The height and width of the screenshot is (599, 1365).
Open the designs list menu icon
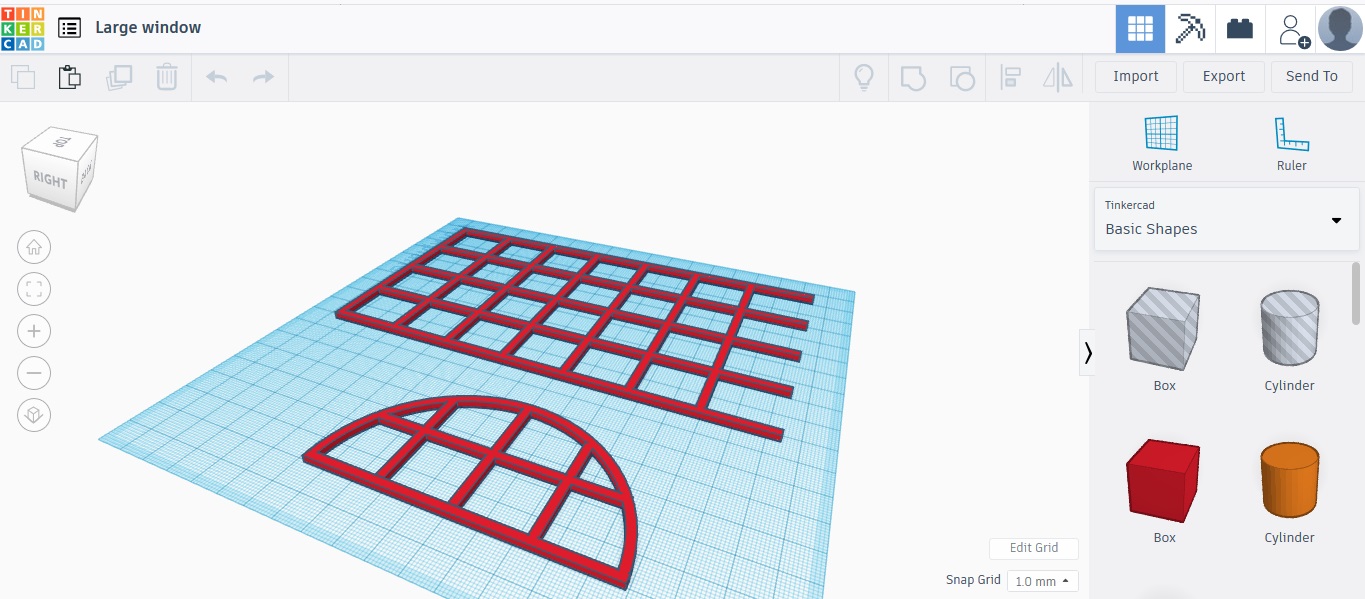coord(69,28)
